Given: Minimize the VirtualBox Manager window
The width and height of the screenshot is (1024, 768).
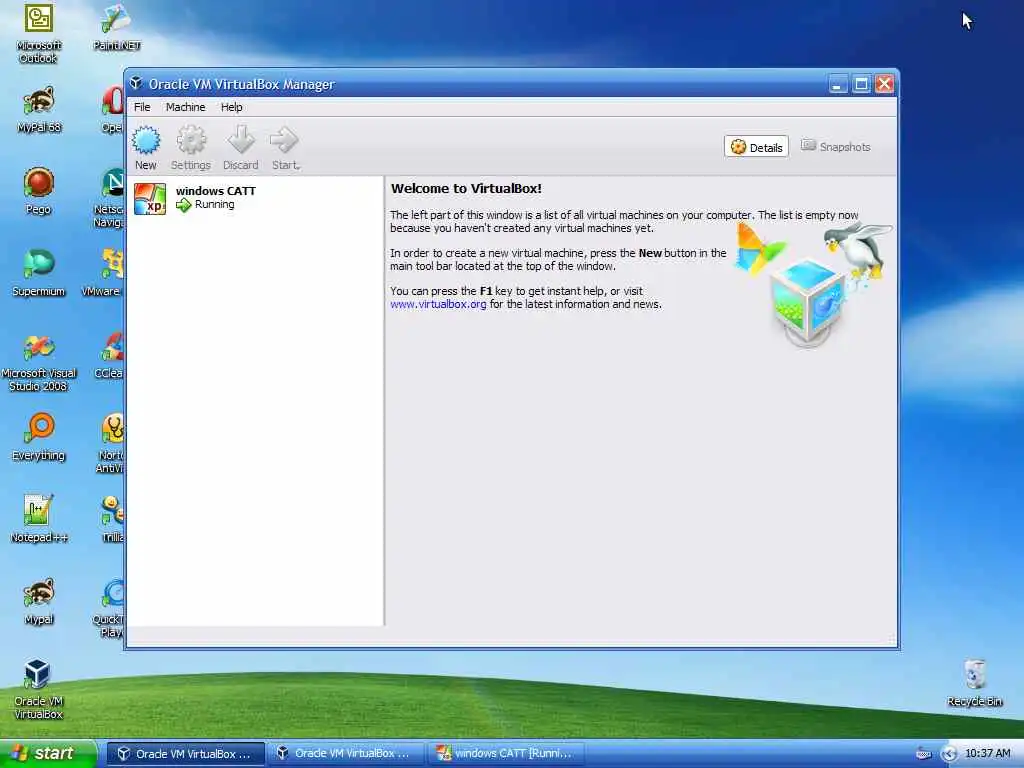Looking at the screenshot, I should [x=838, y=84].
